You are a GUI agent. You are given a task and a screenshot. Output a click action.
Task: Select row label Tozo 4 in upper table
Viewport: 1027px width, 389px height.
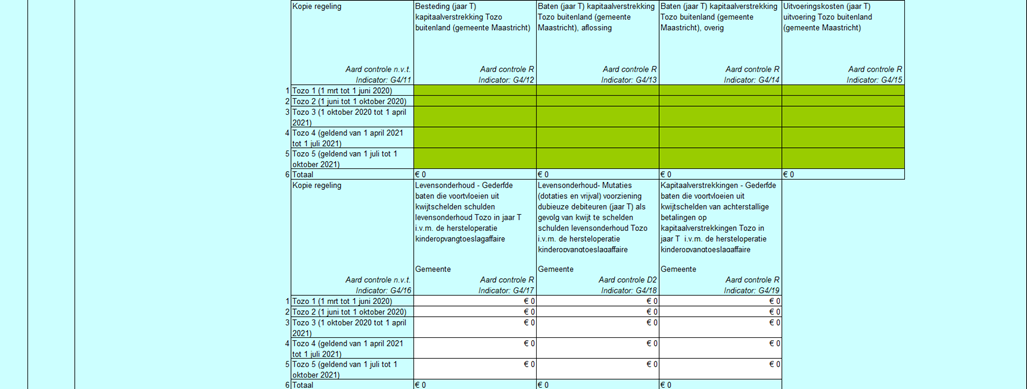coord(352,138)
